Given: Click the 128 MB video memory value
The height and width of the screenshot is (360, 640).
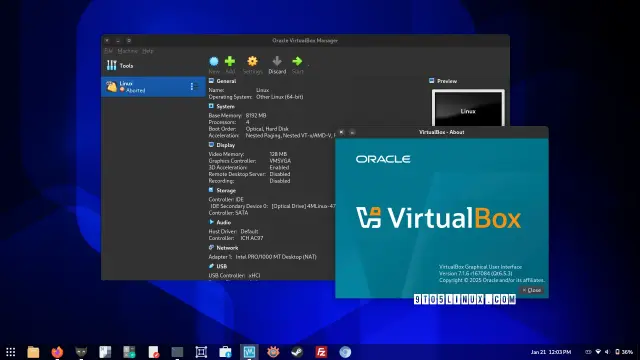Looking at the screenshot, I should 278,154.
